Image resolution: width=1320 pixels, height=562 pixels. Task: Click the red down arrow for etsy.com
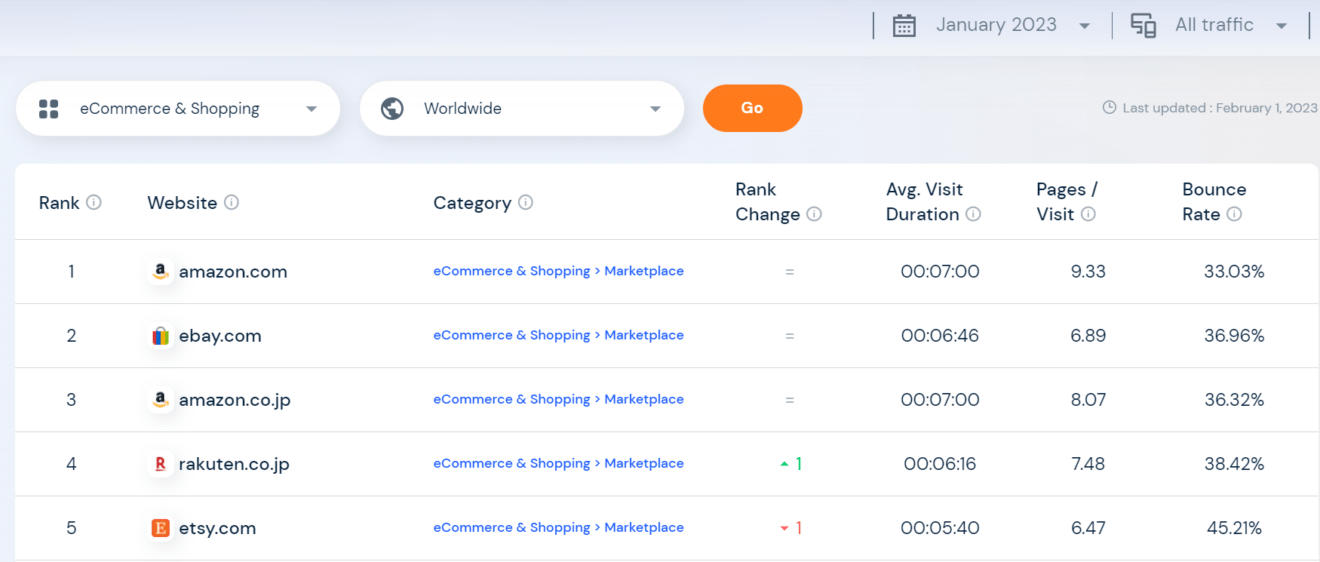pyautogui.click(x=784, y=528)
